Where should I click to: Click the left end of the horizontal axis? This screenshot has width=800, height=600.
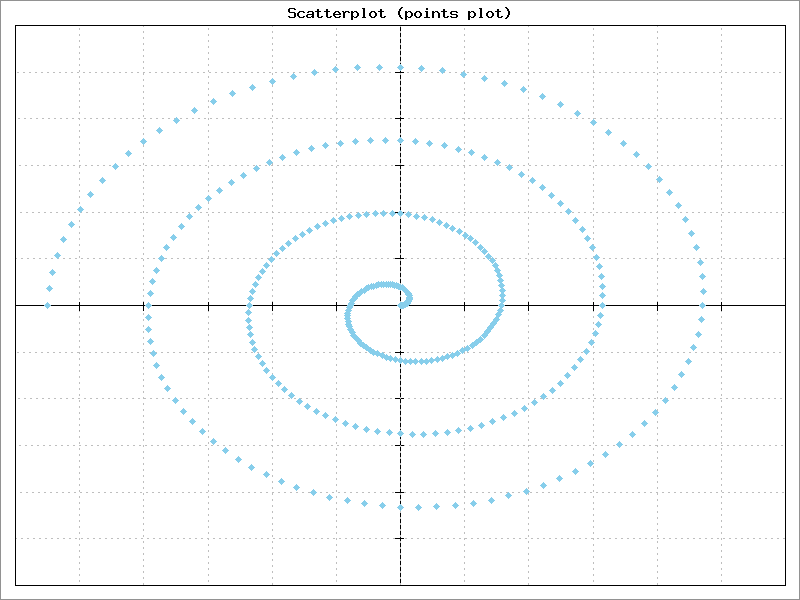(16, 305)
